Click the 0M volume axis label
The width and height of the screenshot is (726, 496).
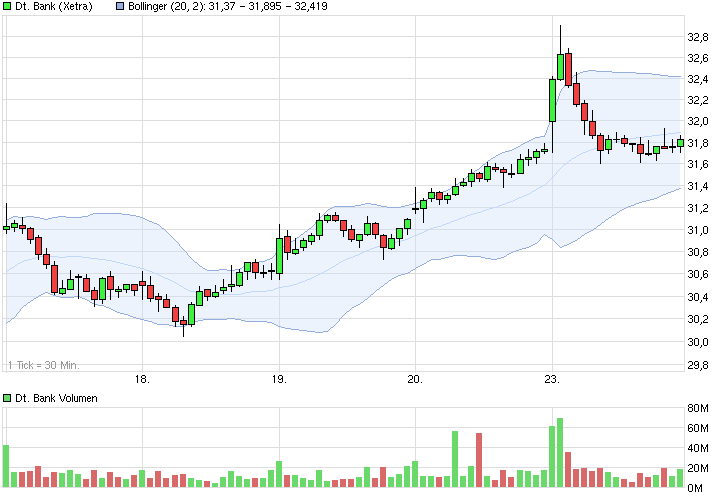695,488
